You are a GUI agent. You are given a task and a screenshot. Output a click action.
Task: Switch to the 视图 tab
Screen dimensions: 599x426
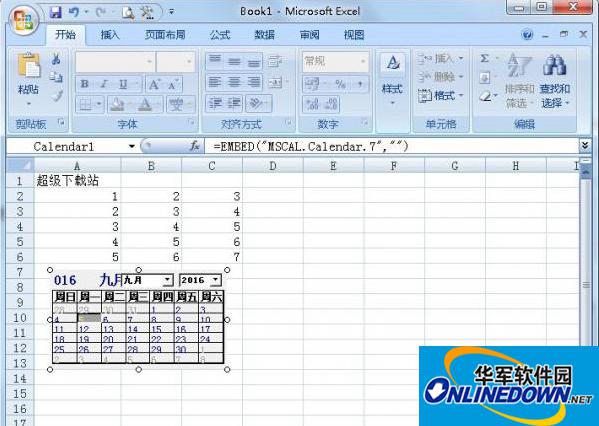click(354, 35)
